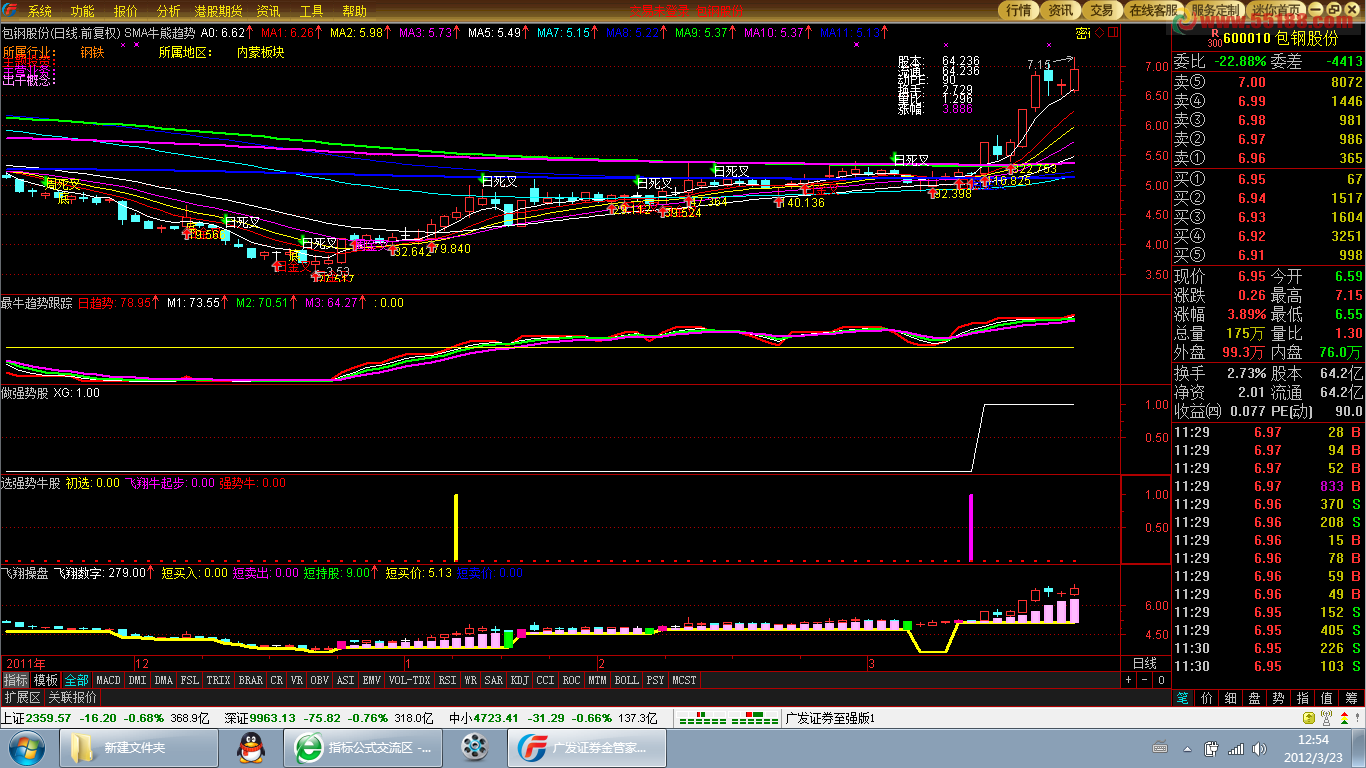
Task: Select the 价 price tab
Action: pyautogui.click(x=1207, y=698)
